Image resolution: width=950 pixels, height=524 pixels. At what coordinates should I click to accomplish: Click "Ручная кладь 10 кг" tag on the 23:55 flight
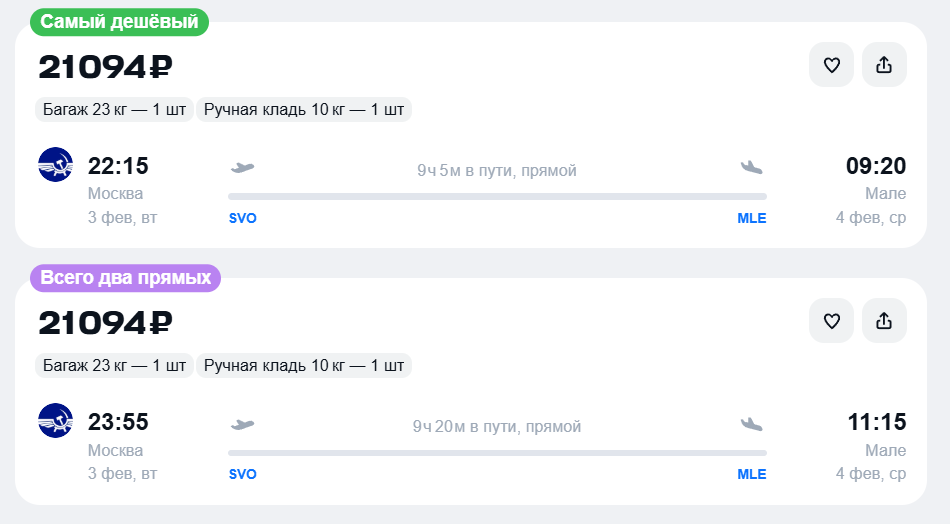304,366
